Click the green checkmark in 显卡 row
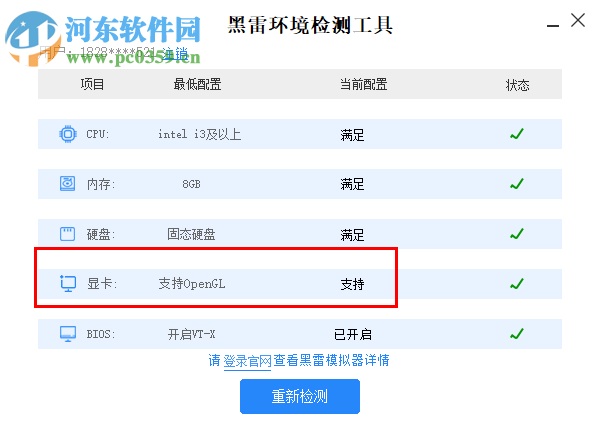 tap(517, 284)
